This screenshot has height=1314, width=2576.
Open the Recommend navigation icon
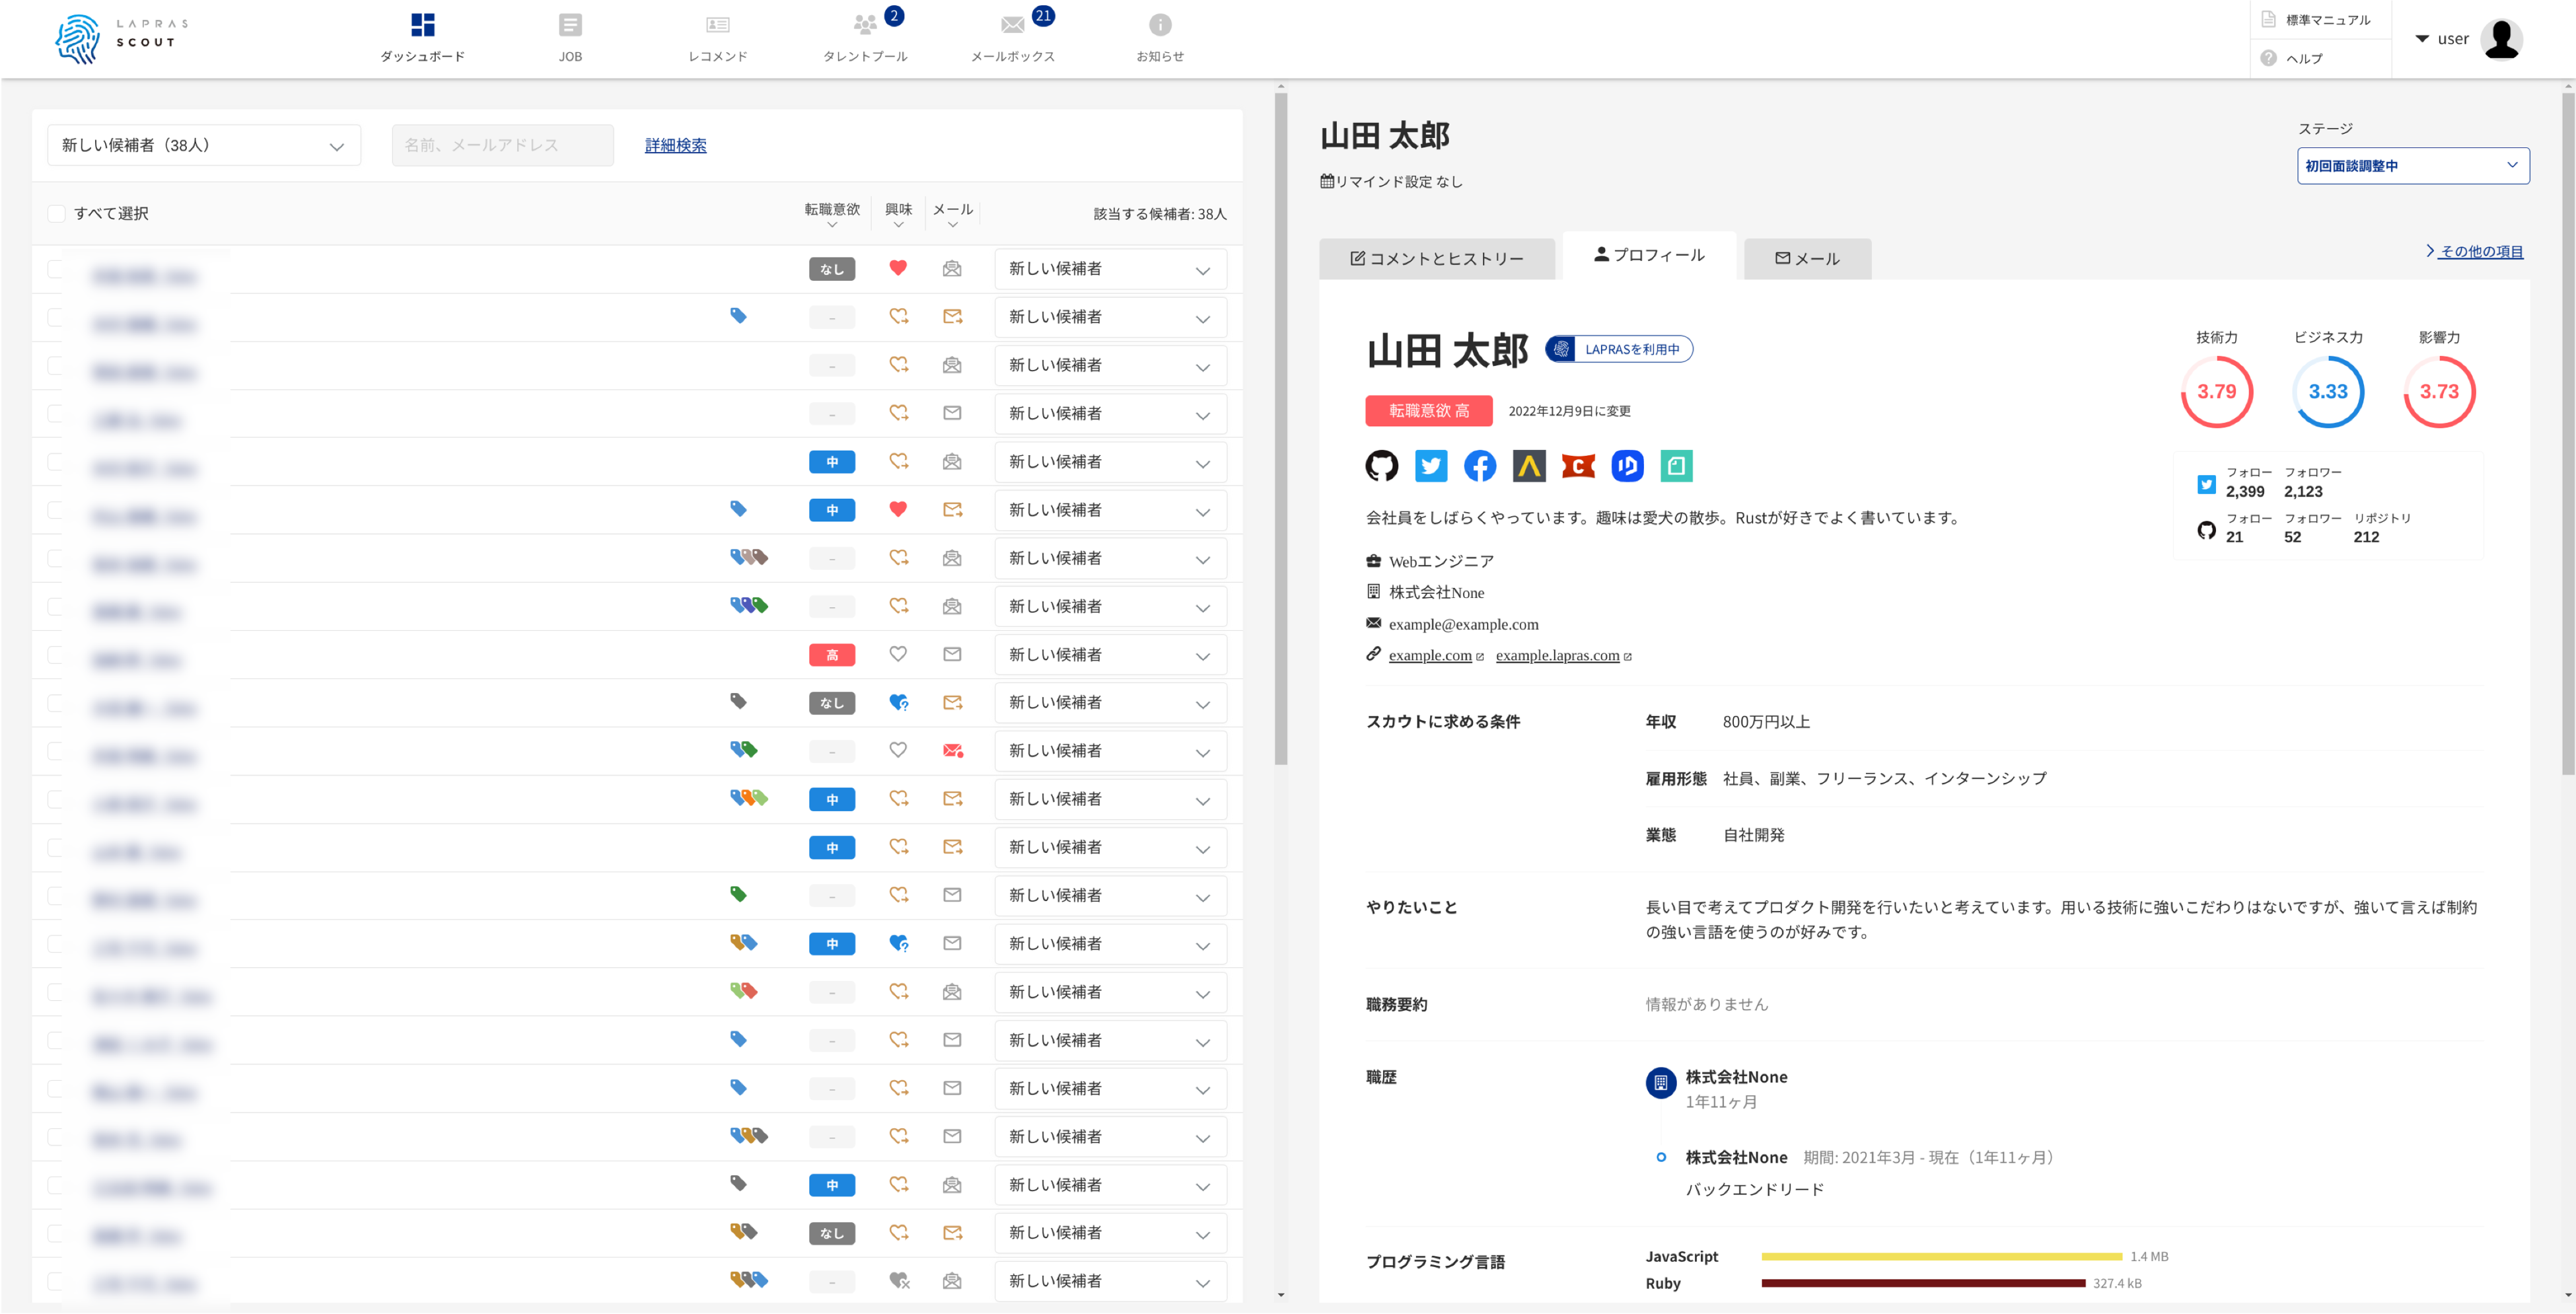[717, 25]
